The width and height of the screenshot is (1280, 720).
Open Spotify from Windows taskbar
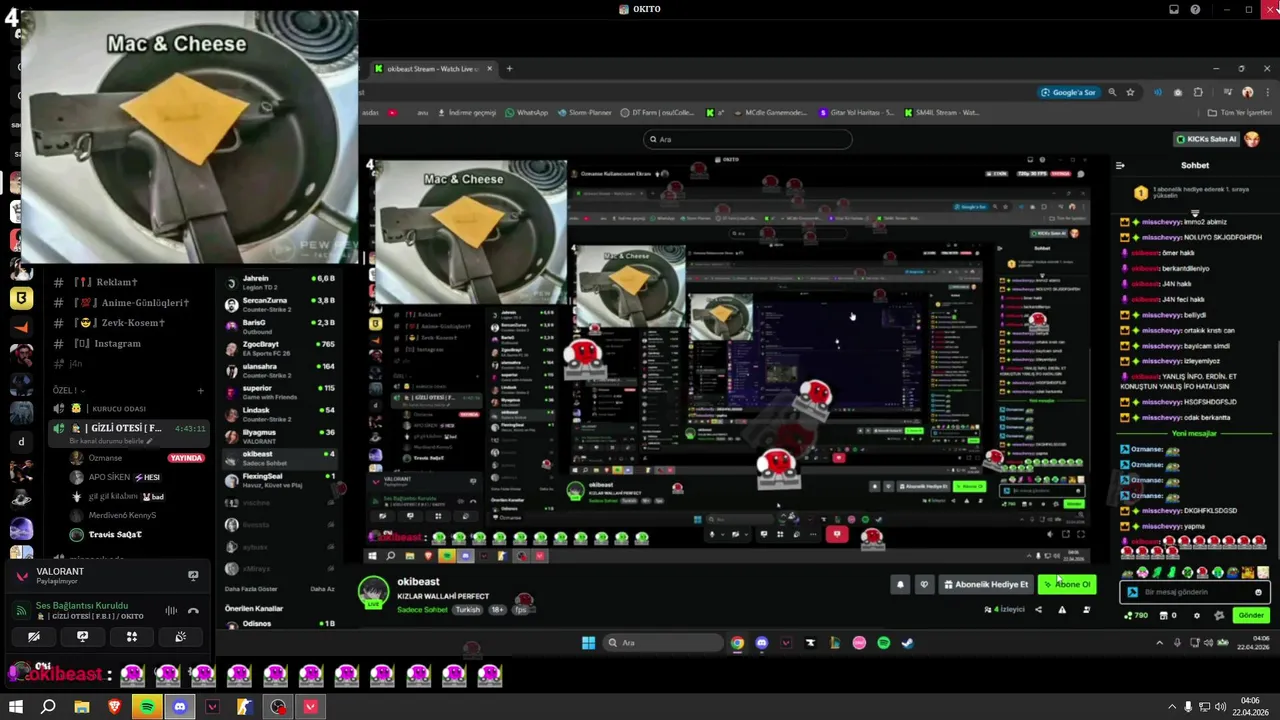pos(147,707)
